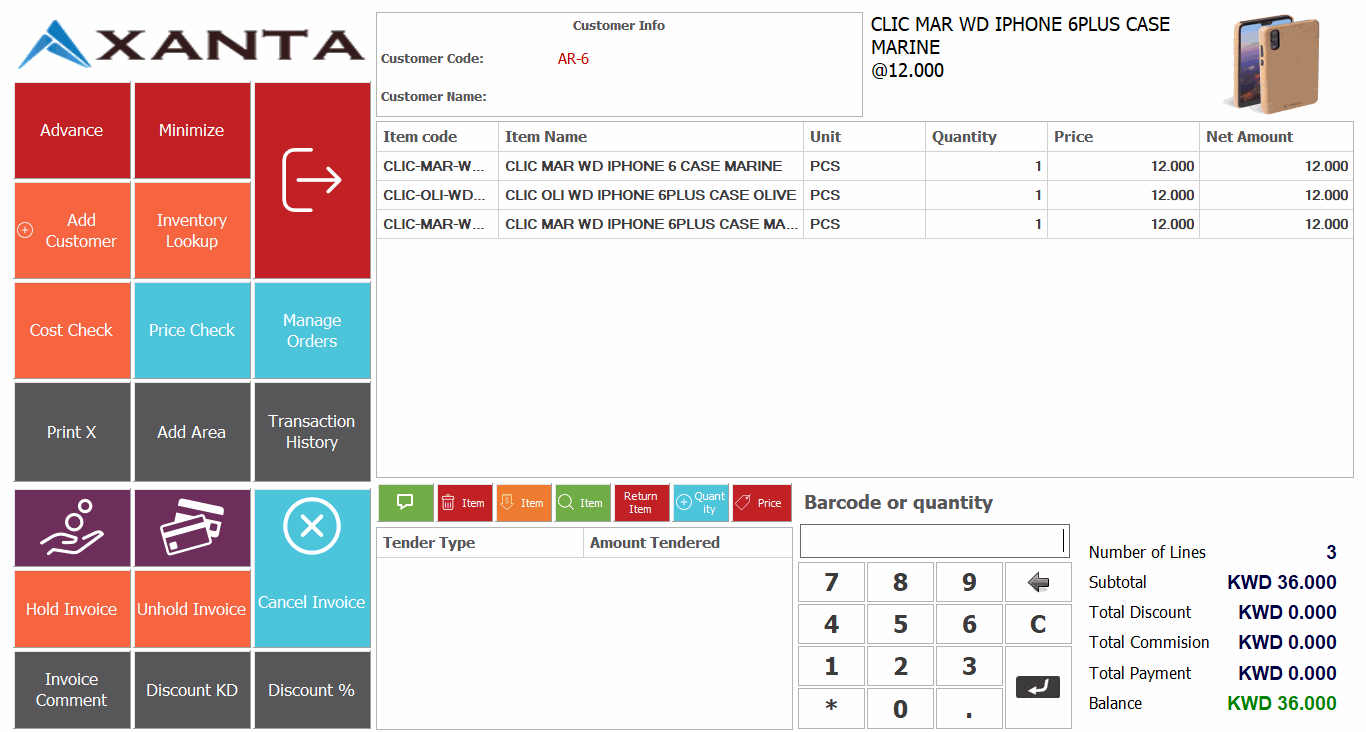Click the Amount Tendered column header
The height and width of the screenshot is (732, 1366).
coord(688,543)
